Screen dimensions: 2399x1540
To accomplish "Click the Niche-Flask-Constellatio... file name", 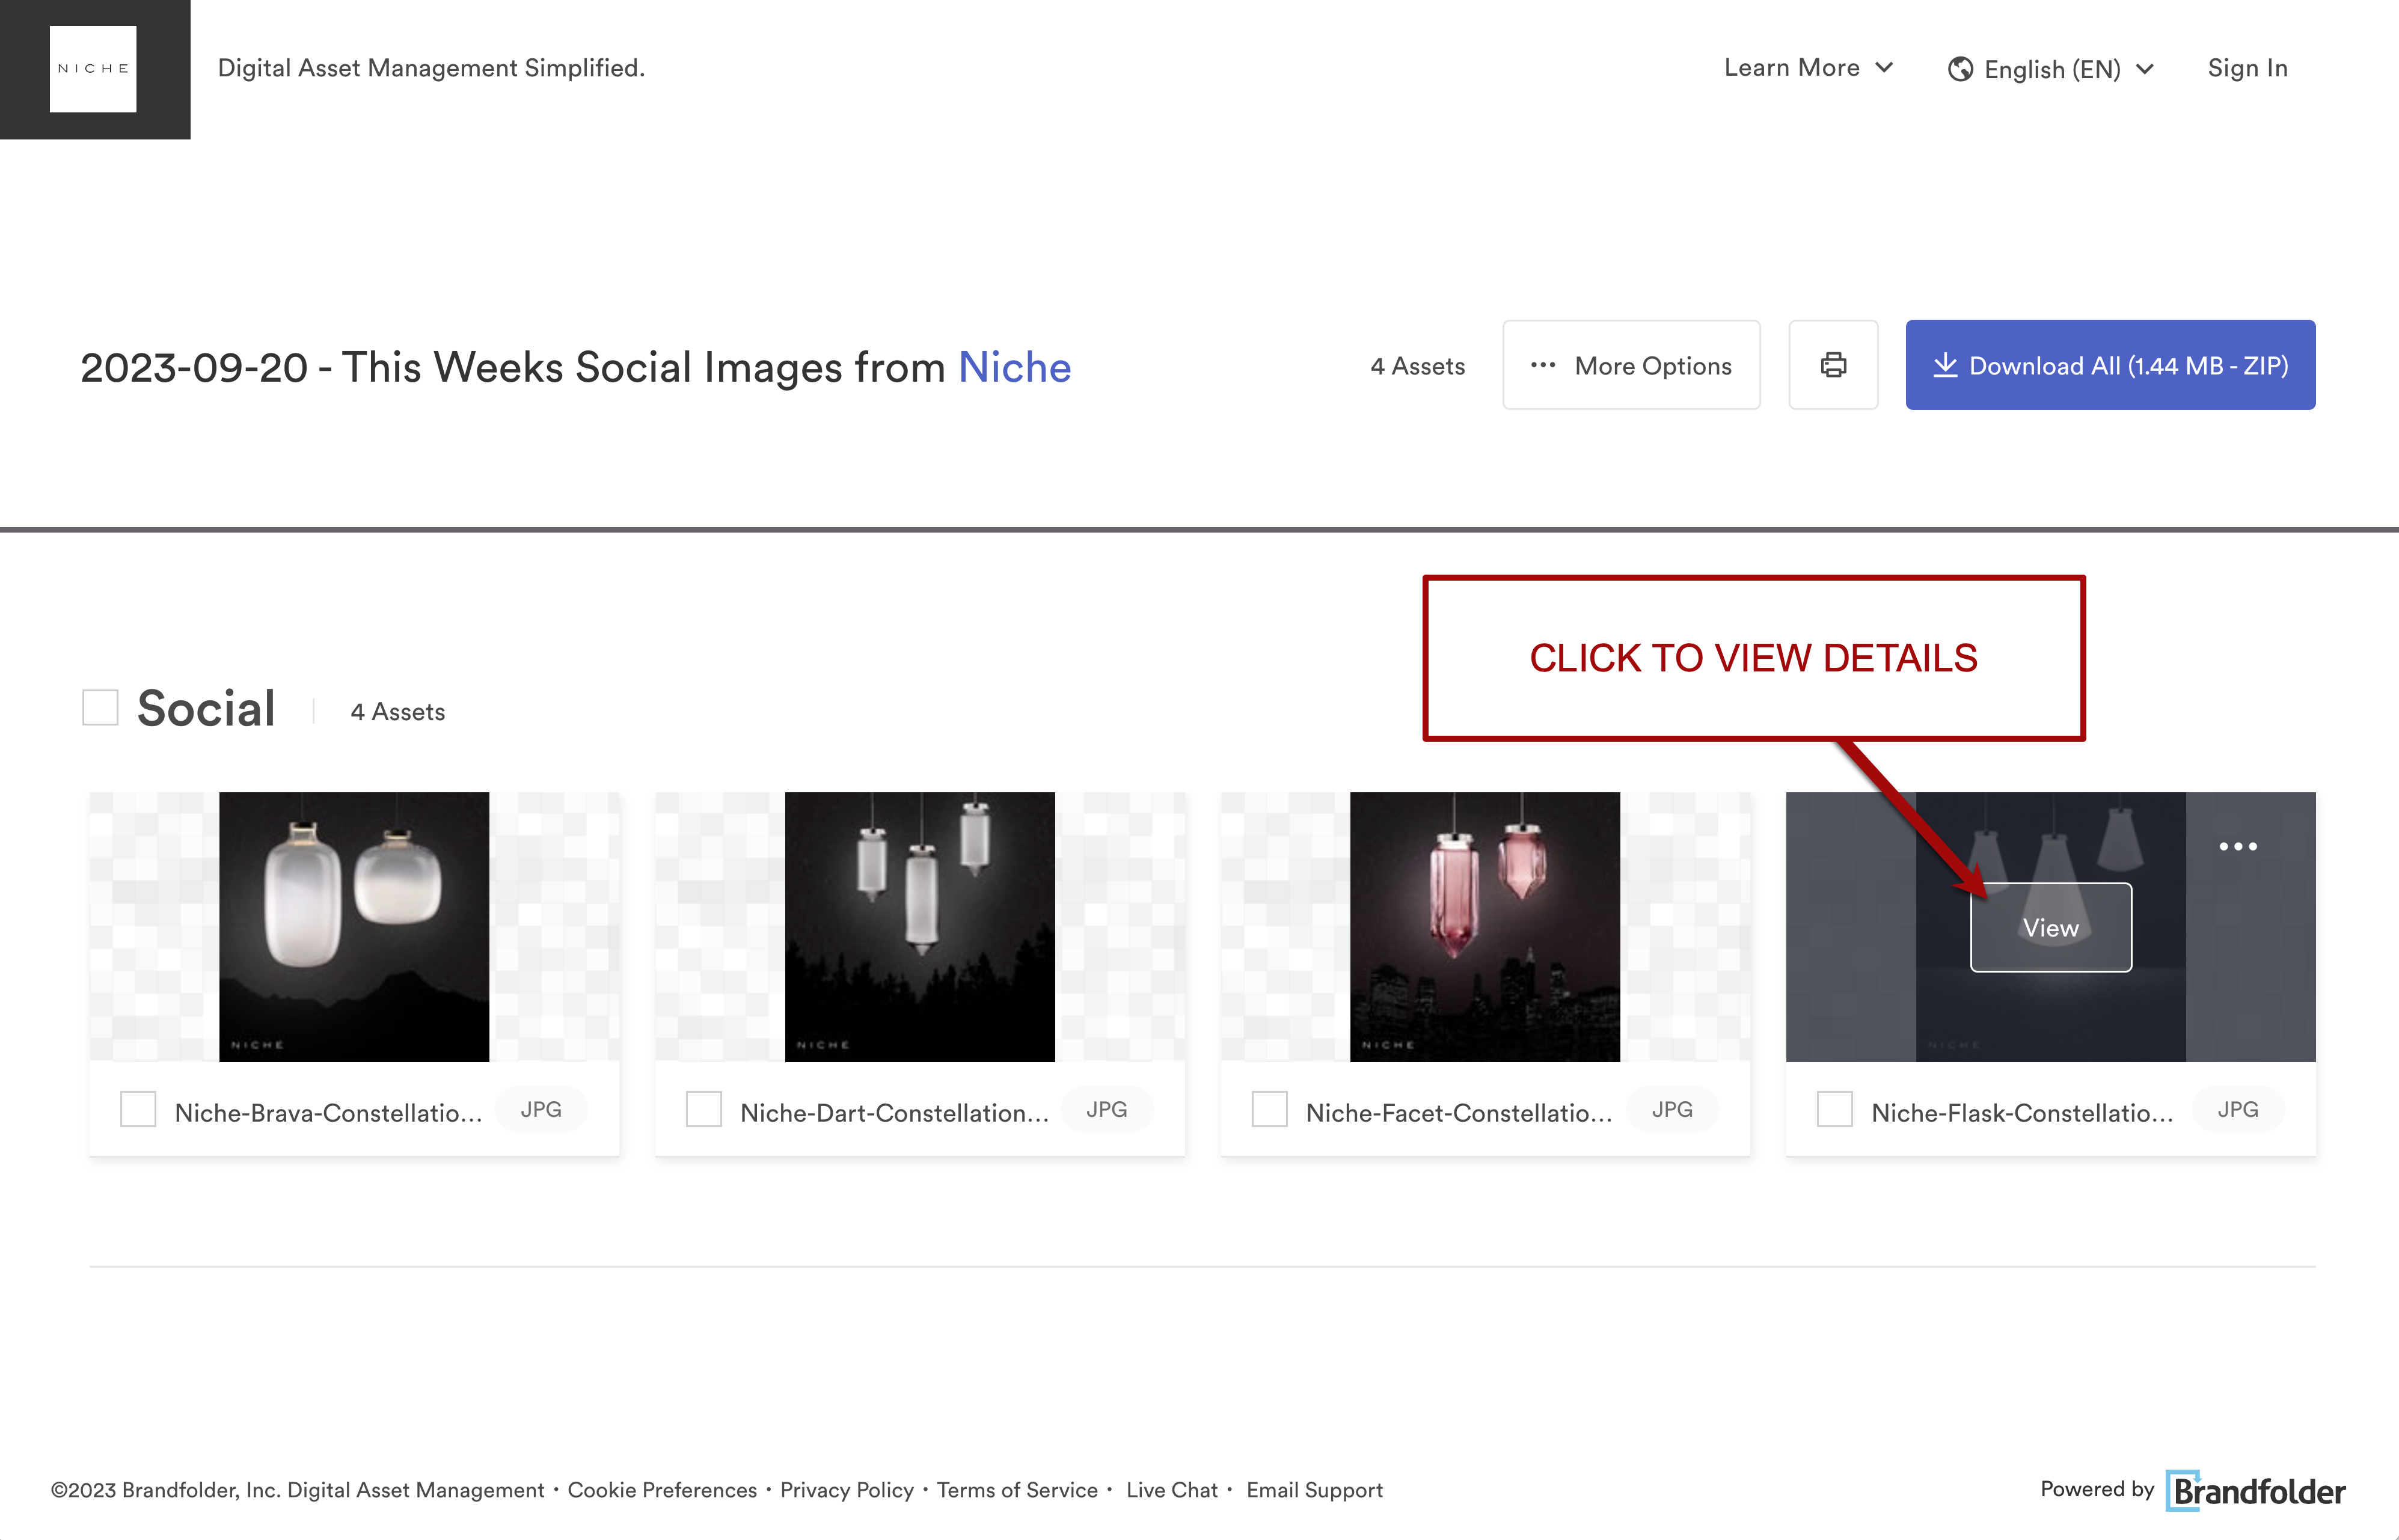I will point(2022,1113).
